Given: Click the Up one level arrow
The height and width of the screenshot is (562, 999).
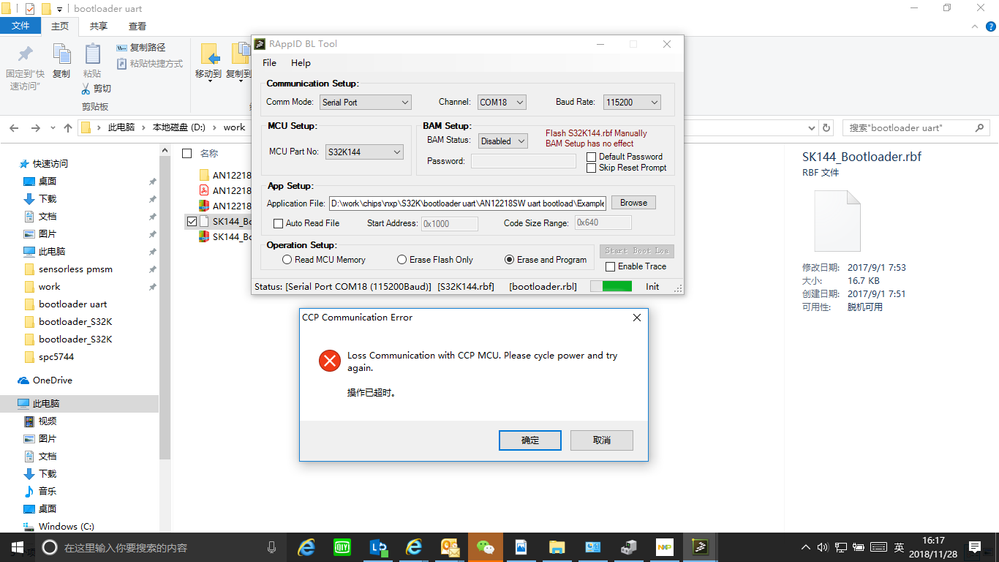Looking at the screenshot, I should (68, 128).
